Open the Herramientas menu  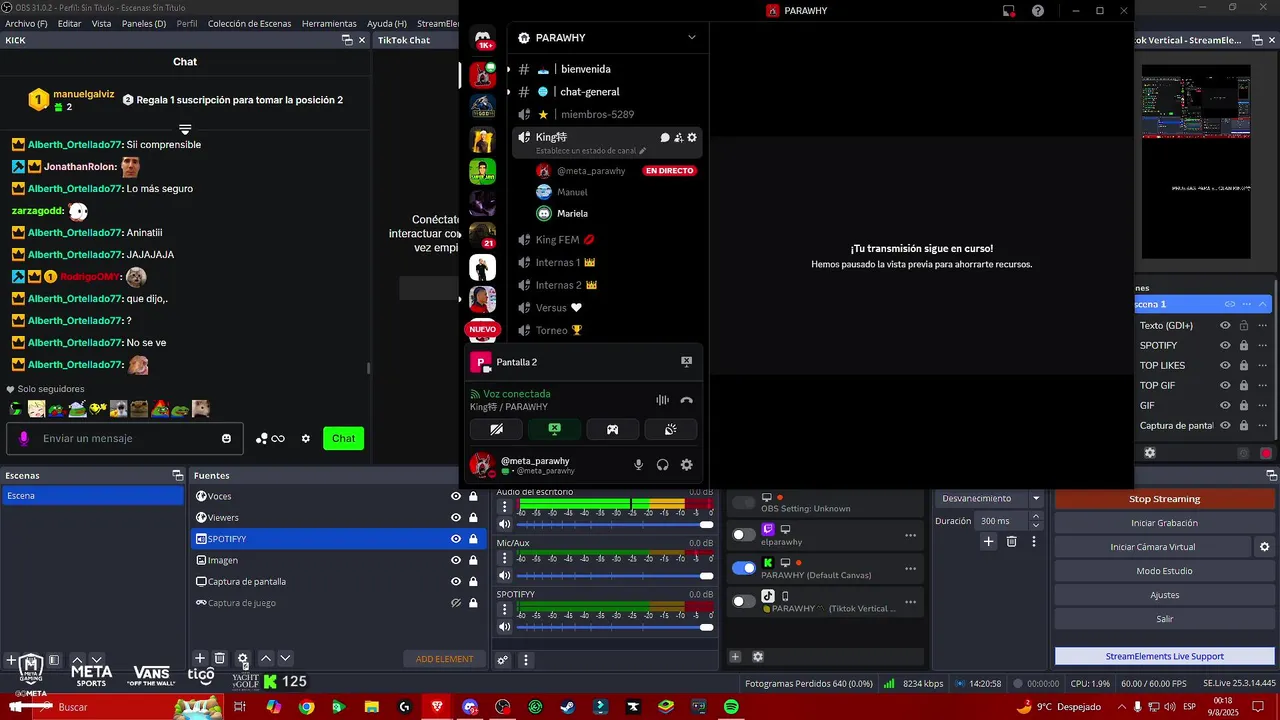[329, 23]
